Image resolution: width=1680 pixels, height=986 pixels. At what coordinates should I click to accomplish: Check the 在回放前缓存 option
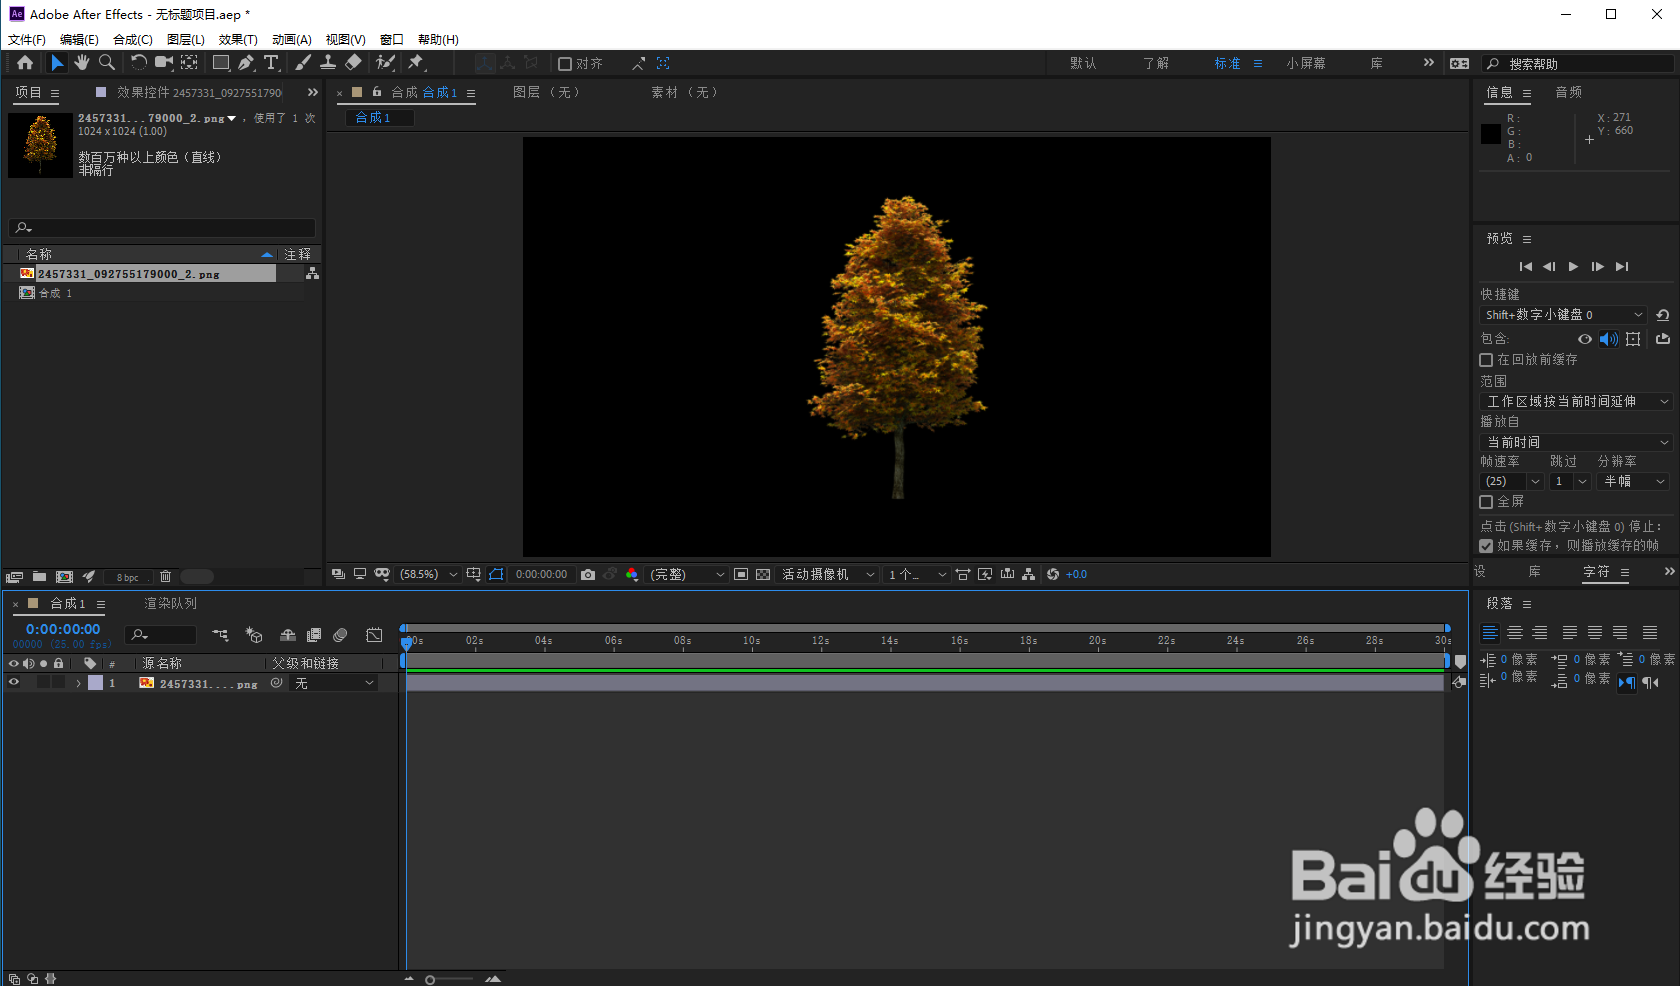(x=1486, y=360)
